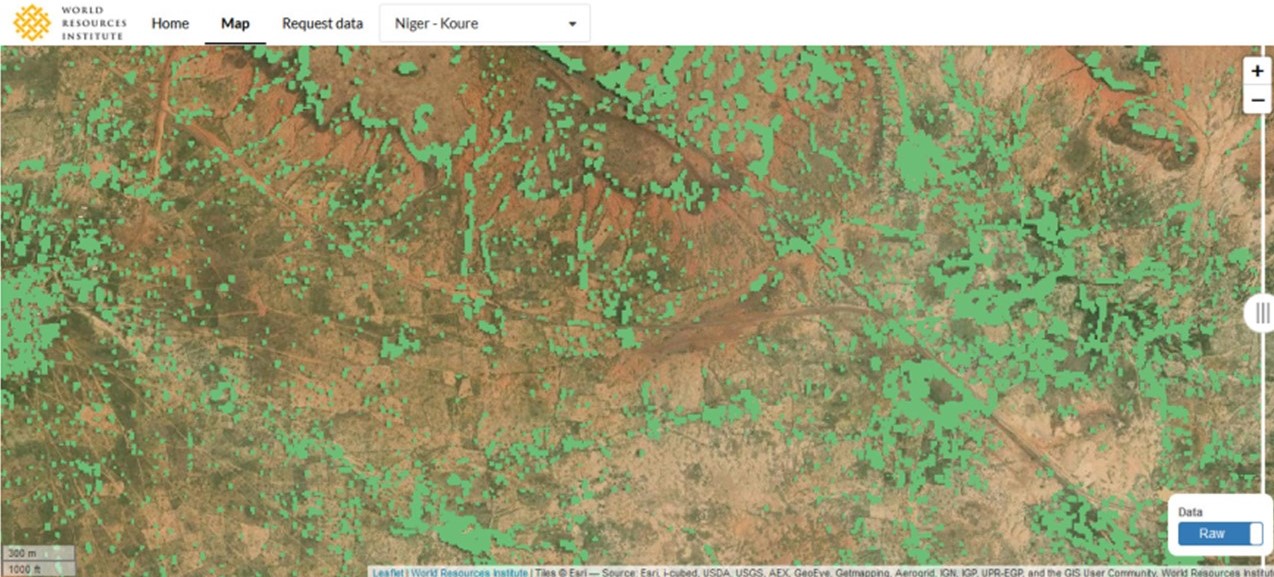Open the Home page

[x=170, y=23]
